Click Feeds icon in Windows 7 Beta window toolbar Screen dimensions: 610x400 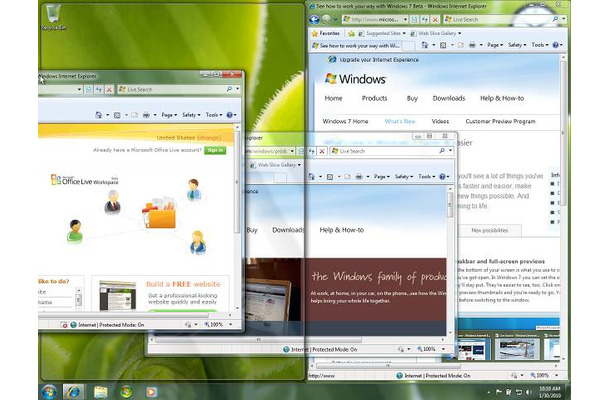tap(443, 45)
